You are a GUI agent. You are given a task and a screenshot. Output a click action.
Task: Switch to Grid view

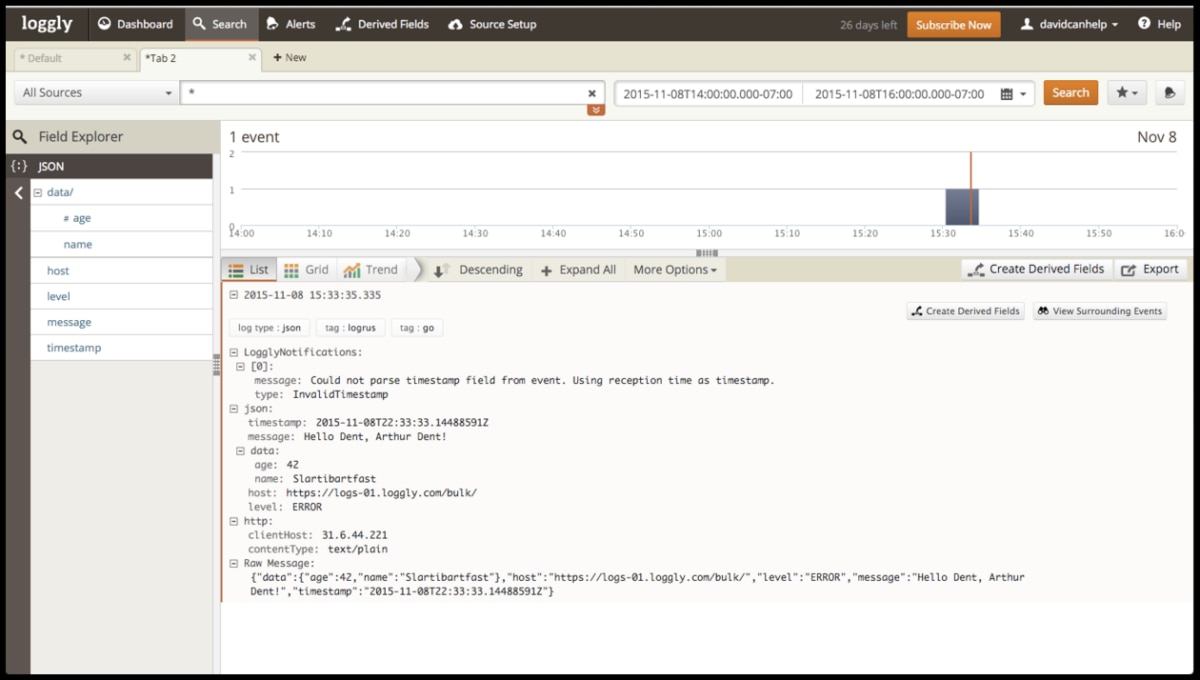pyautogui.click(x=306, y=269)
